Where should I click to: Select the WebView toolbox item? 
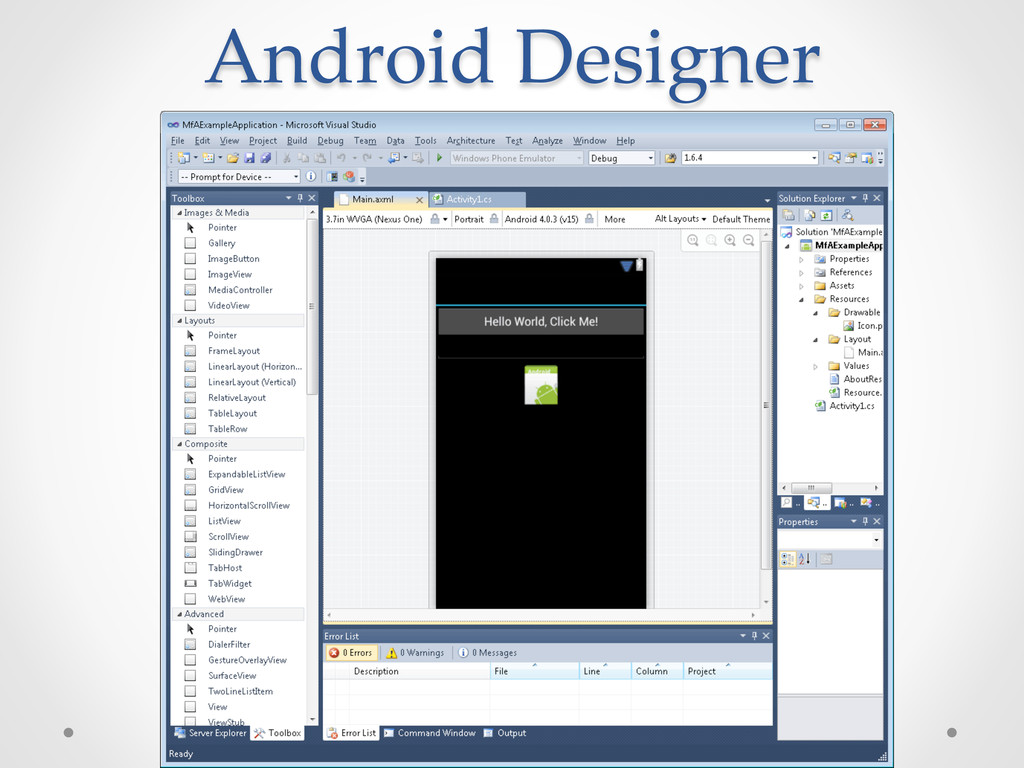(x=226, y=599)
